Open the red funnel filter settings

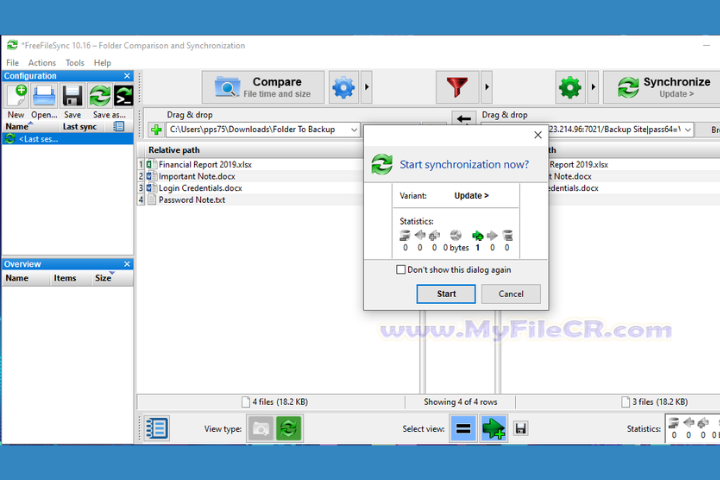click(x=457, y=87)
